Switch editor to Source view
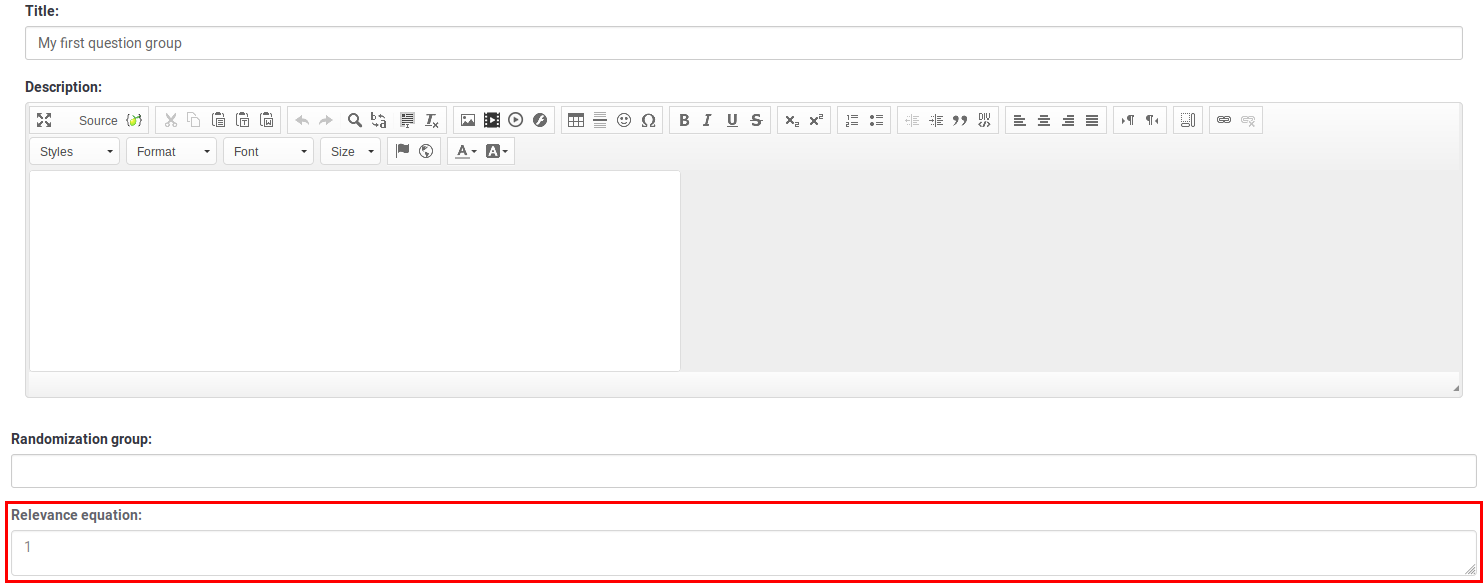 tap(98, 120)
